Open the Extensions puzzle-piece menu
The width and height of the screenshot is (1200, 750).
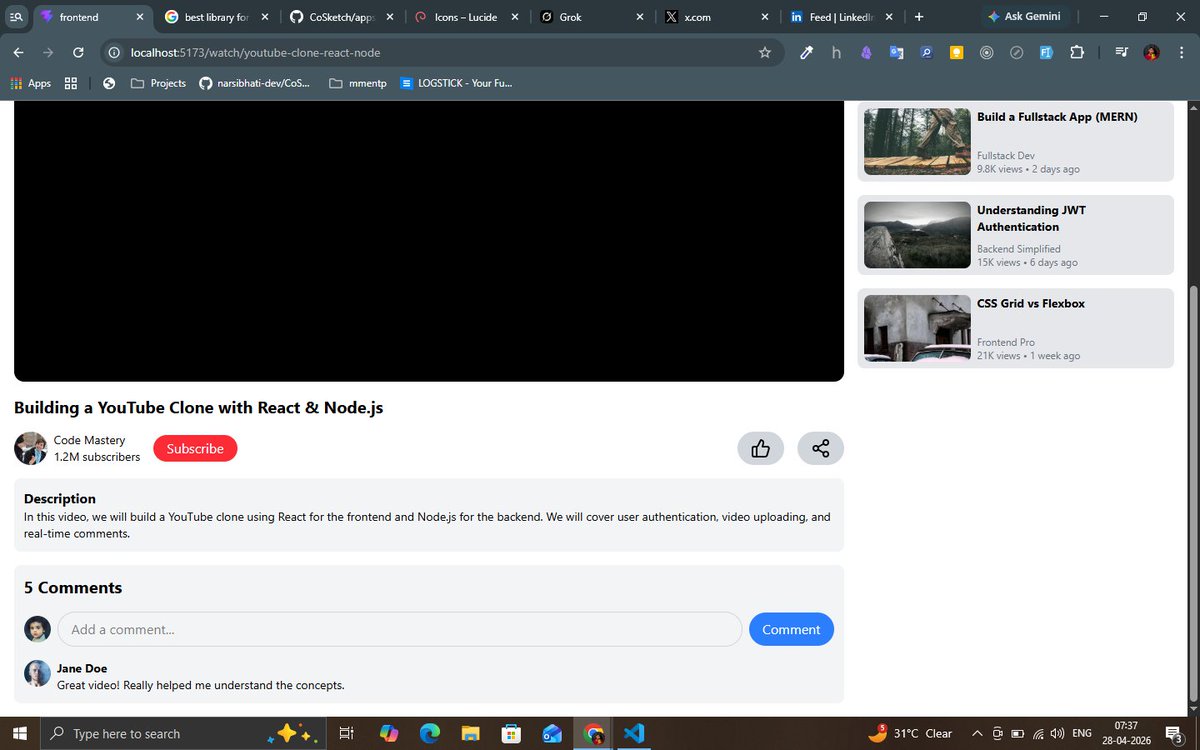pos(1077,53)
